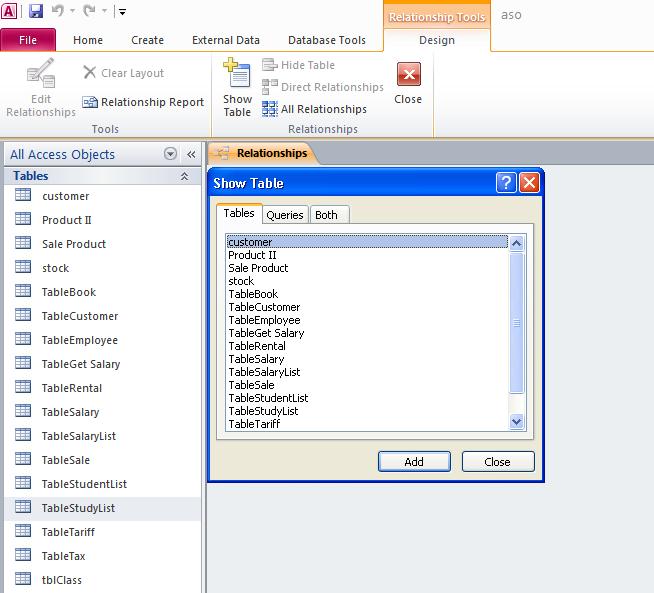Switch to Queries tab in Show Table
The width and height of the screenshot is (654, 593).
point(285,215)
